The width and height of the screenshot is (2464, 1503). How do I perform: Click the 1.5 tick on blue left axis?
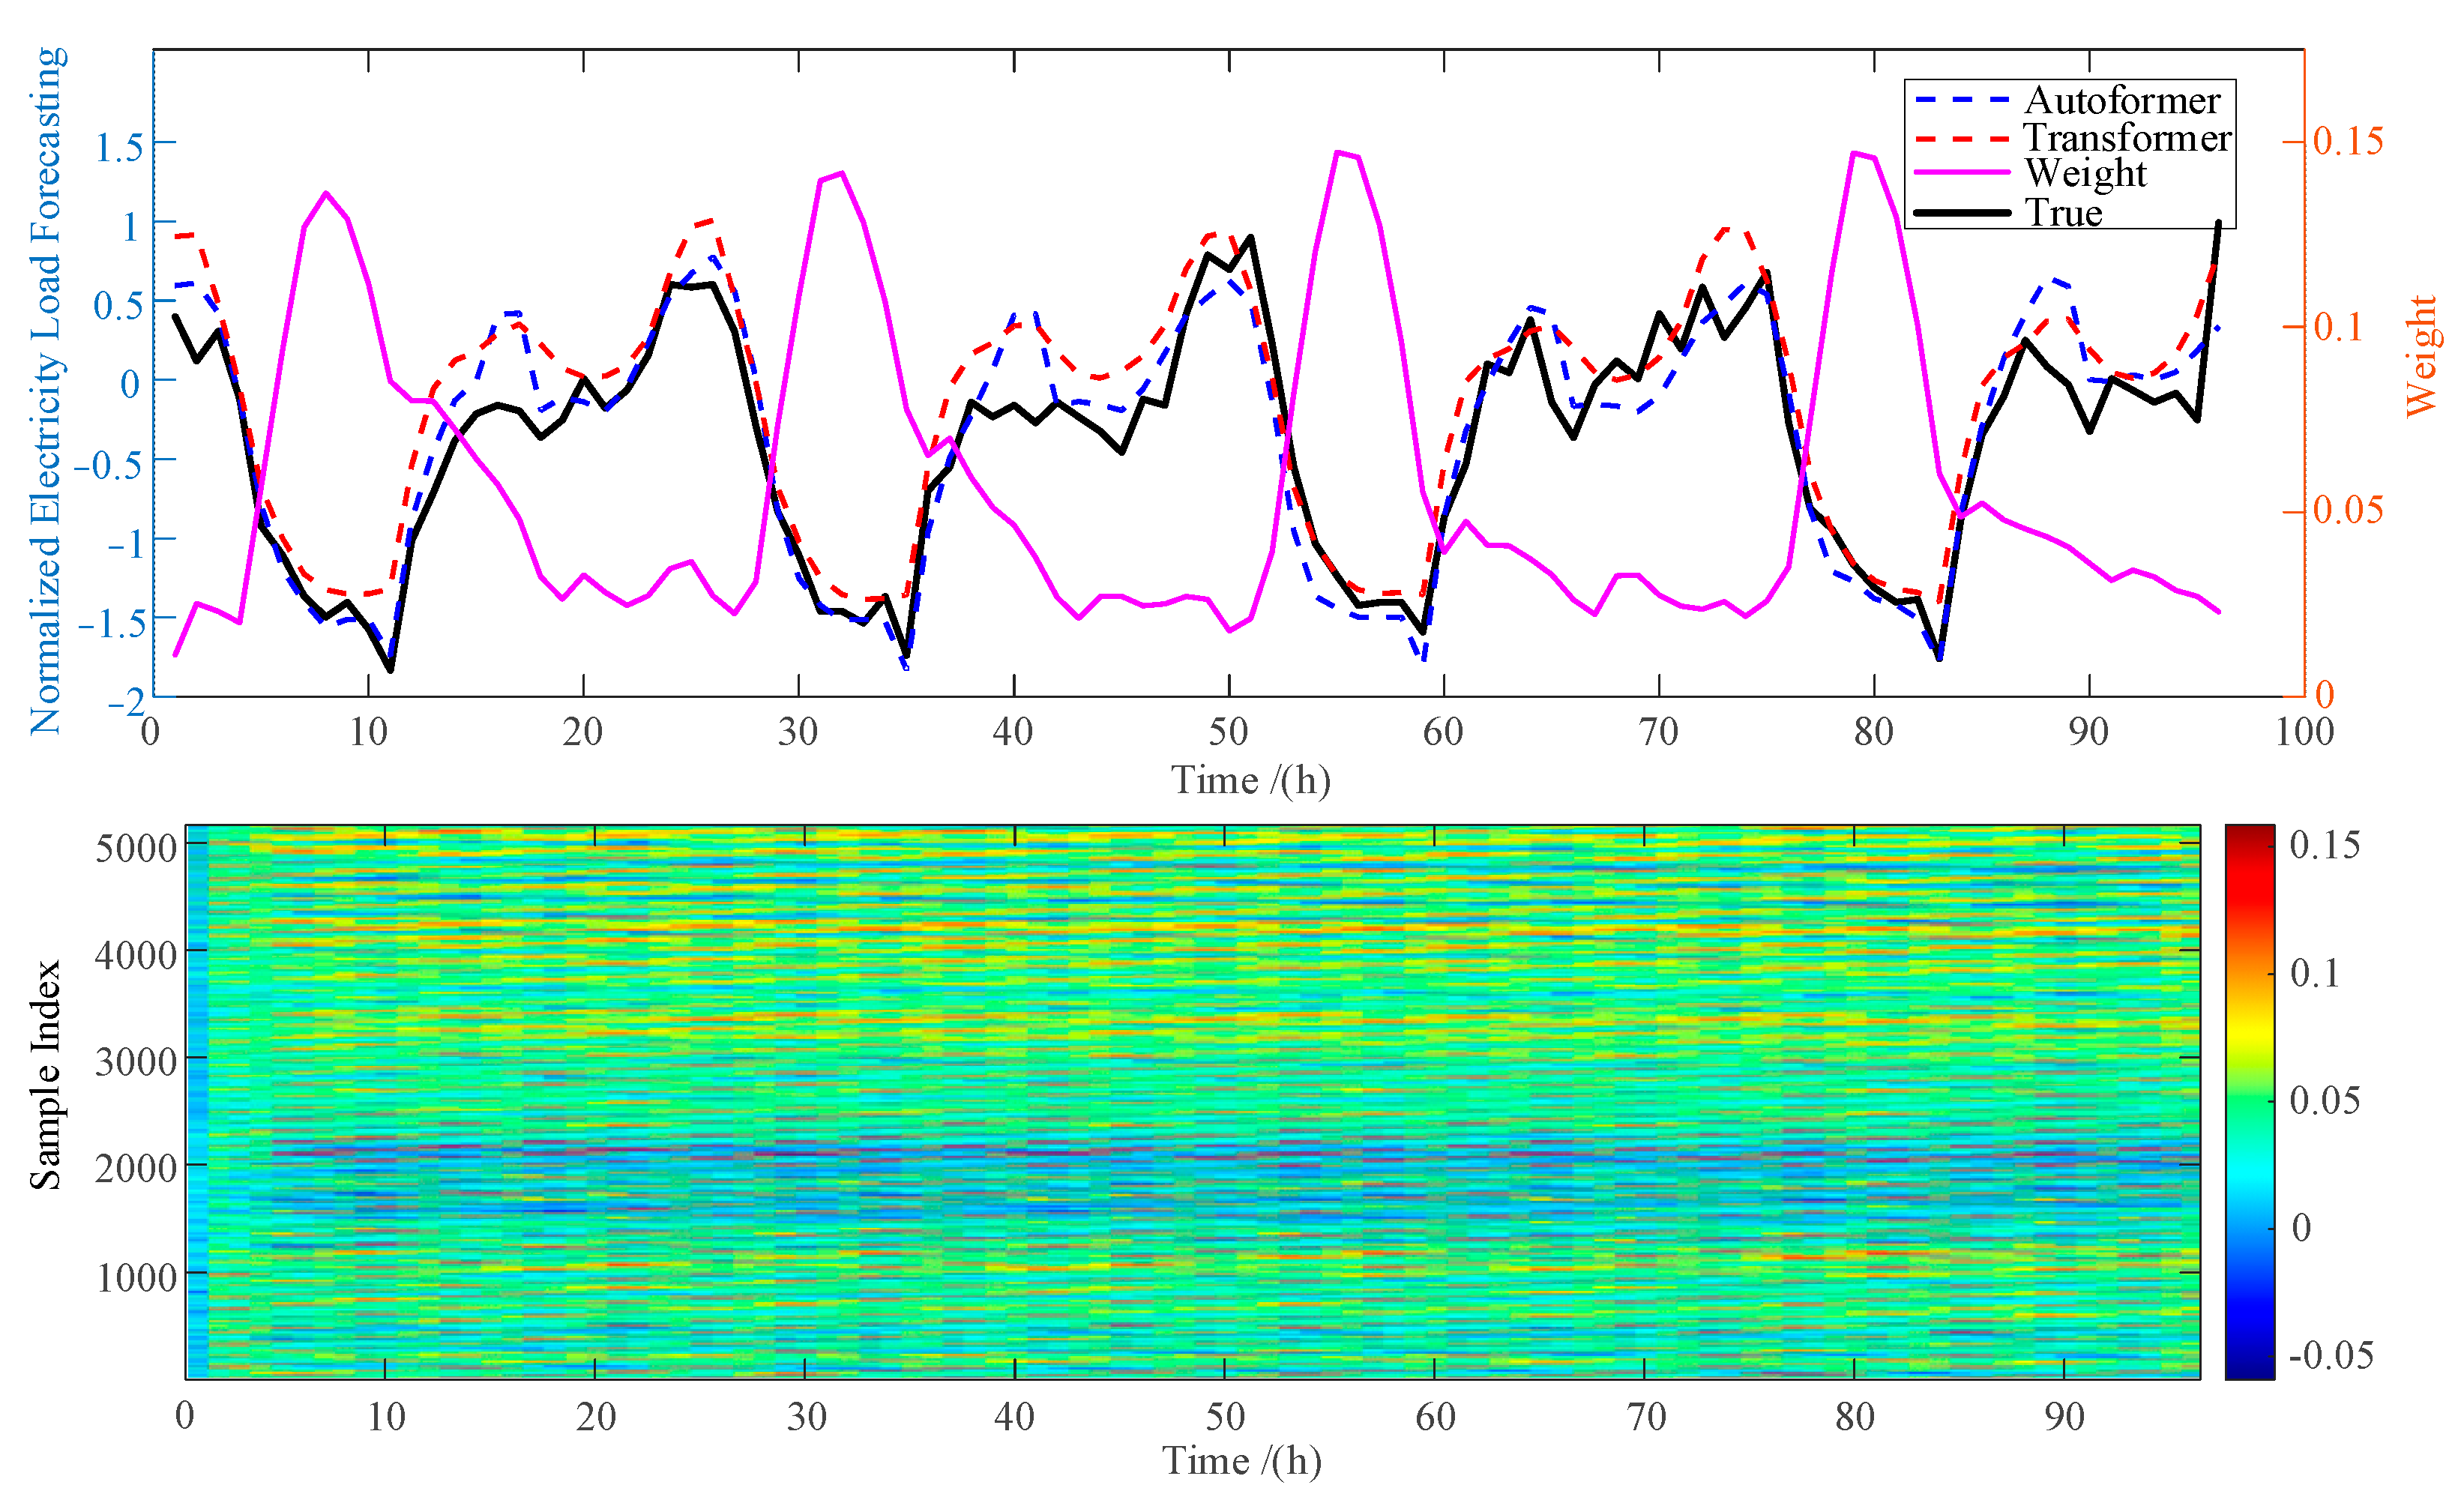(119, 147)
